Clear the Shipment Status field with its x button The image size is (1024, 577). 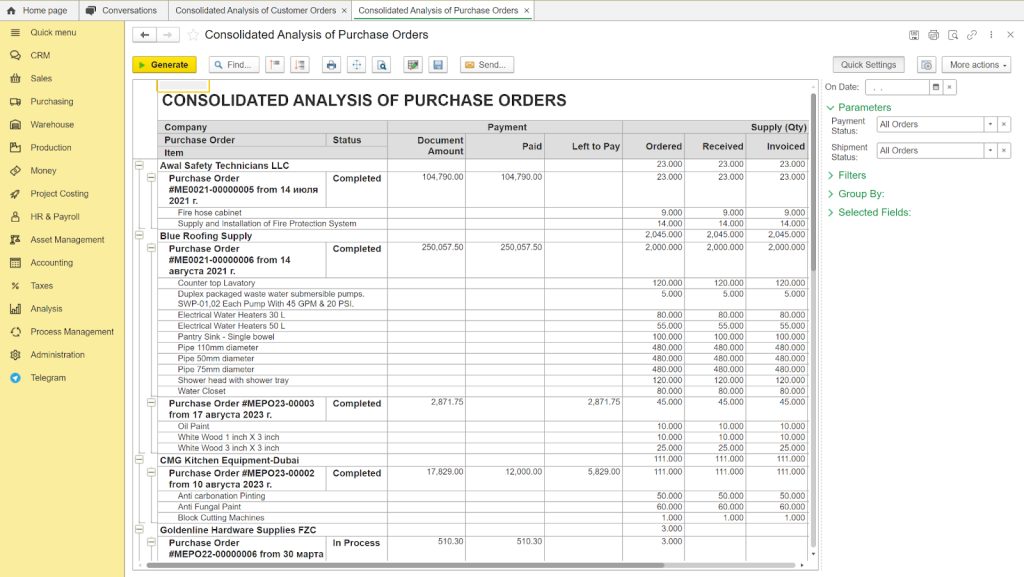[x=1002, y=150]
